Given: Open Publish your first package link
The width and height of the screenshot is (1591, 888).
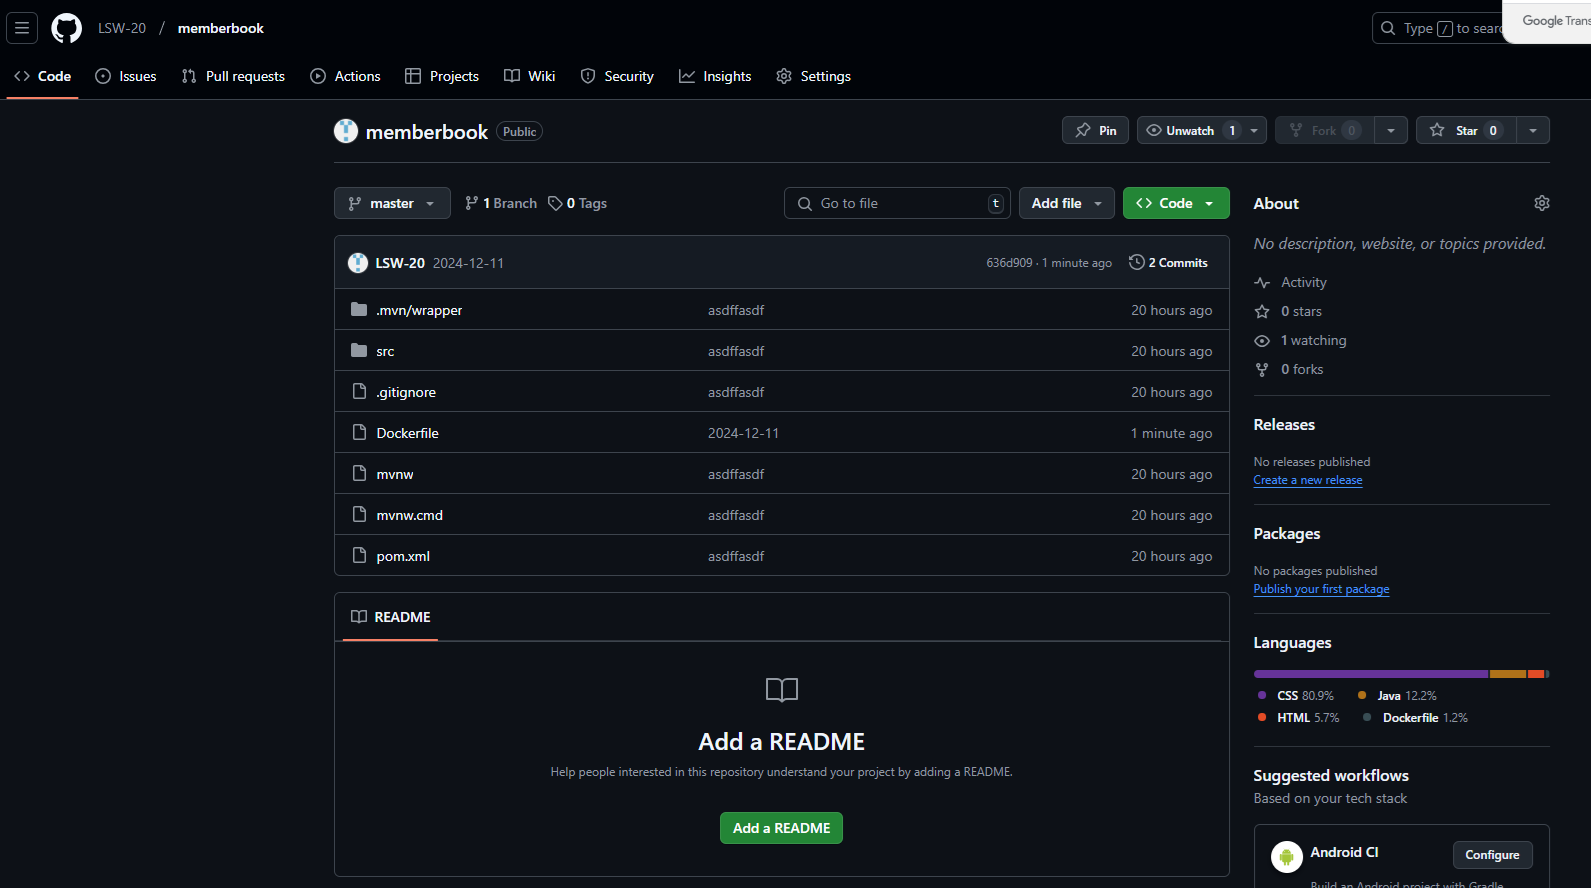Looking at the screenshot, I should (1321, 589).
